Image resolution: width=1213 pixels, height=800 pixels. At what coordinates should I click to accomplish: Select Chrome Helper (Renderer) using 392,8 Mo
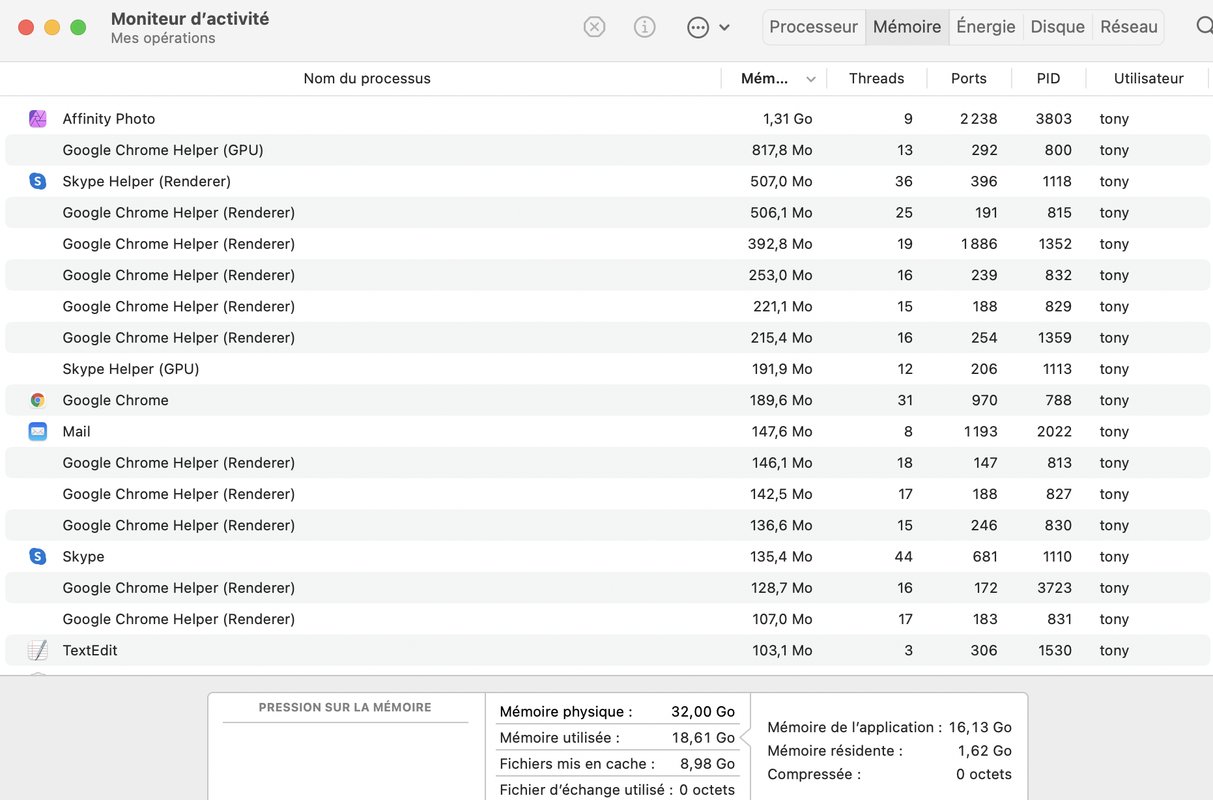(608, 244)
